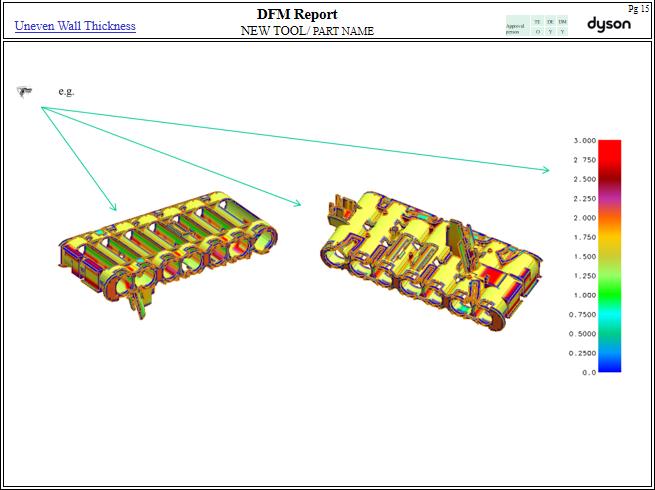Screen dimensions: 655x490
Task: Click the O value under TE
Action: click(537, 31)
